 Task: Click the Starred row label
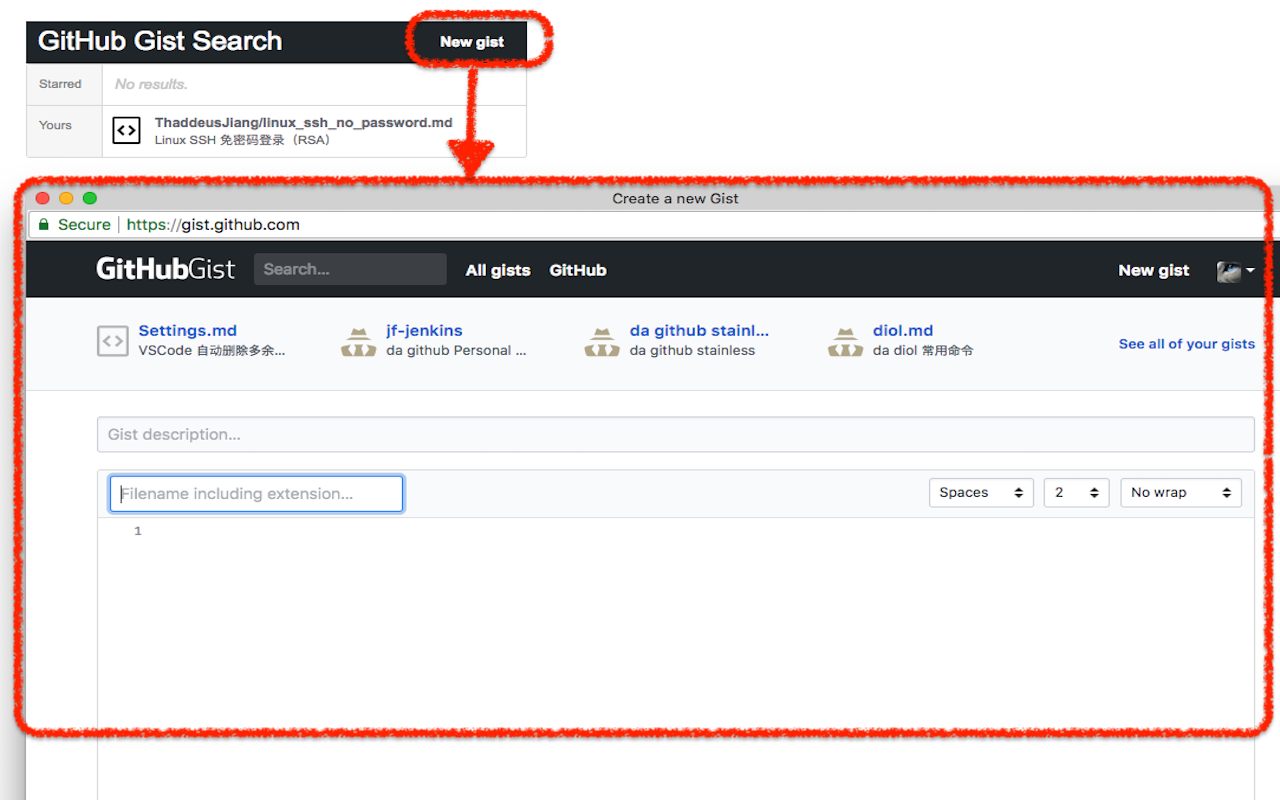tap(60, 84)
